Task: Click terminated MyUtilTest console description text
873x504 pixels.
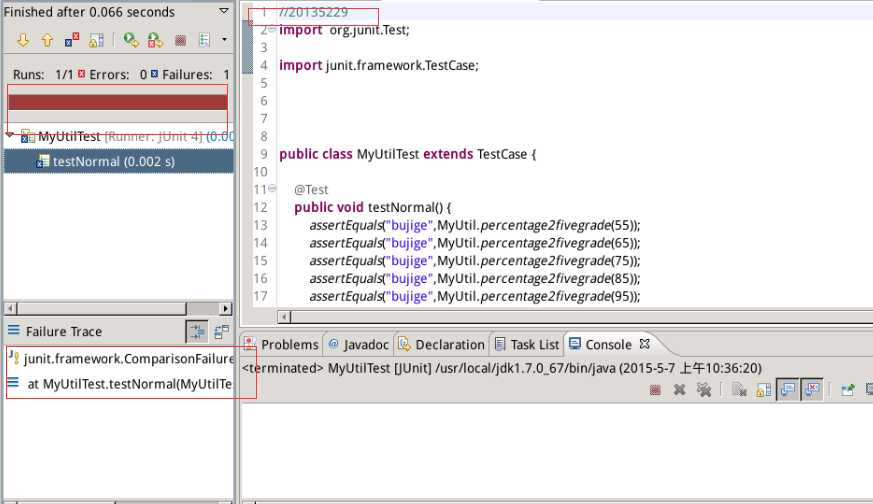Action: click(502, 368)
